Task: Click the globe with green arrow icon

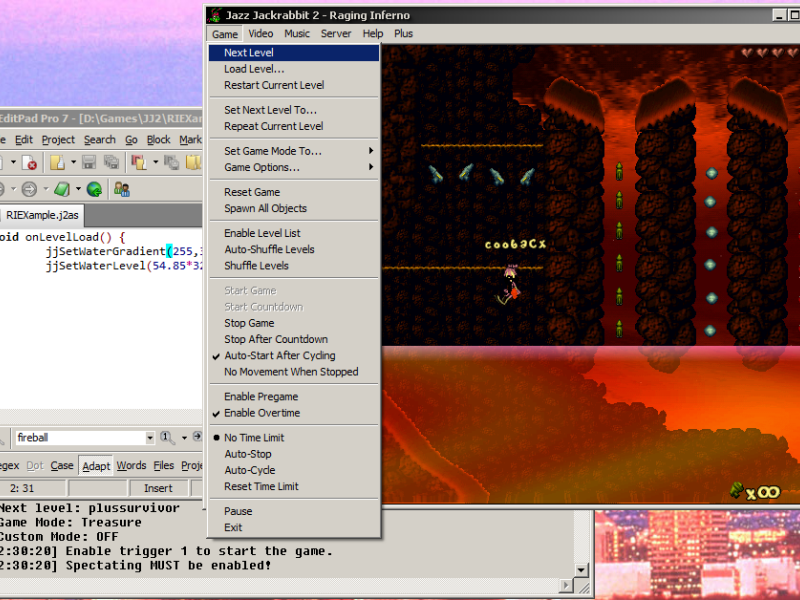Action: [94, 190]
